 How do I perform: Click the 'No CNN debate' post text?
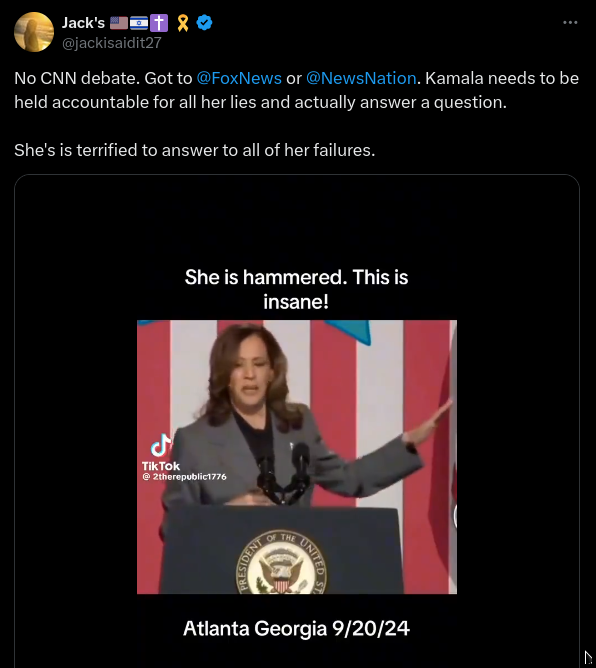(x=297, y=90)
